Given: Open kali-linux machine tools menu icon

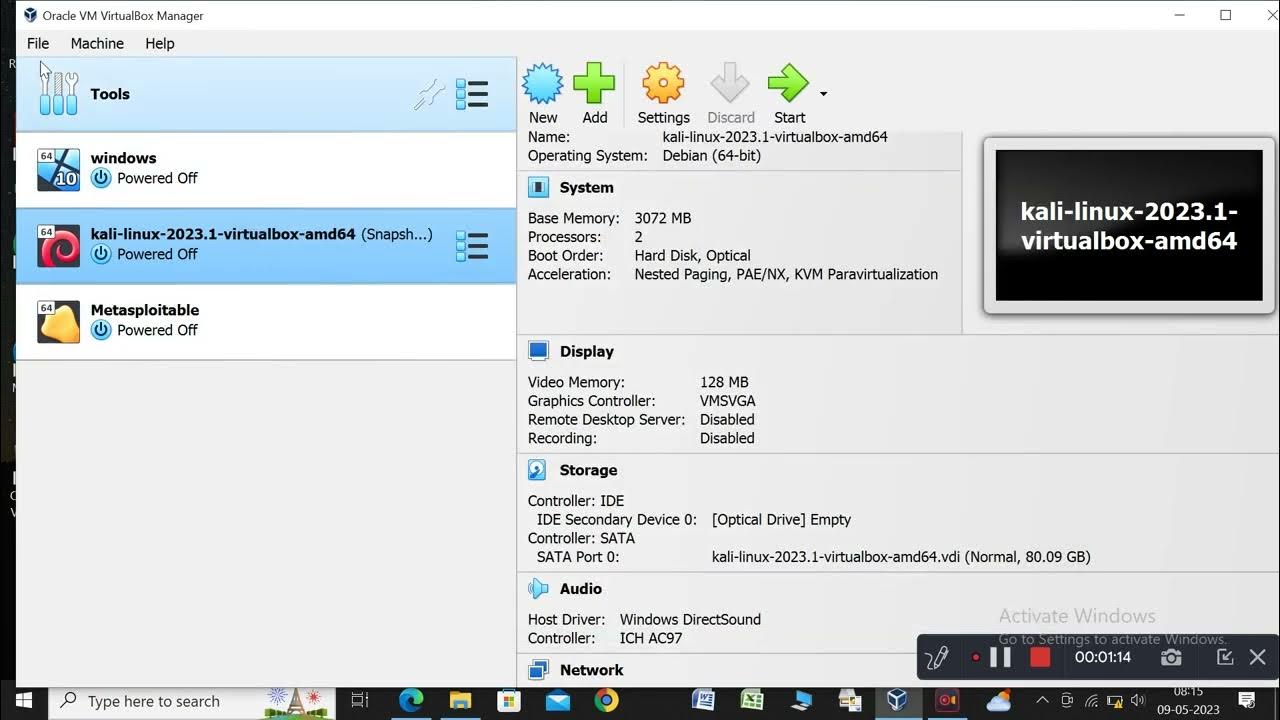Looking at the screenshot, I should click(x=472, y=246).
